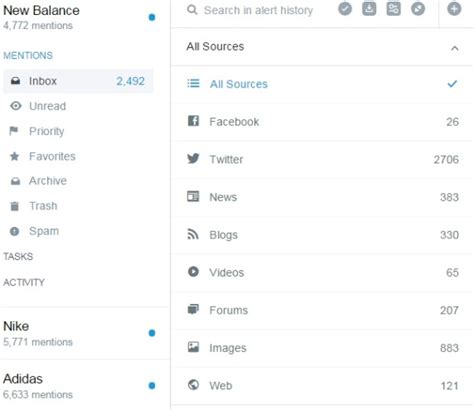Click the Web globe icon

[193, 385]
